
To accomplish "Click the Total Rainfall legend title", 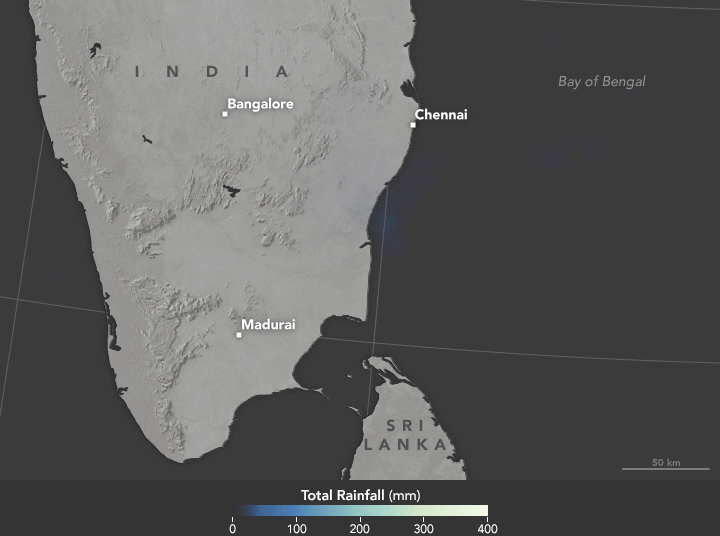I will pos(359,494).
